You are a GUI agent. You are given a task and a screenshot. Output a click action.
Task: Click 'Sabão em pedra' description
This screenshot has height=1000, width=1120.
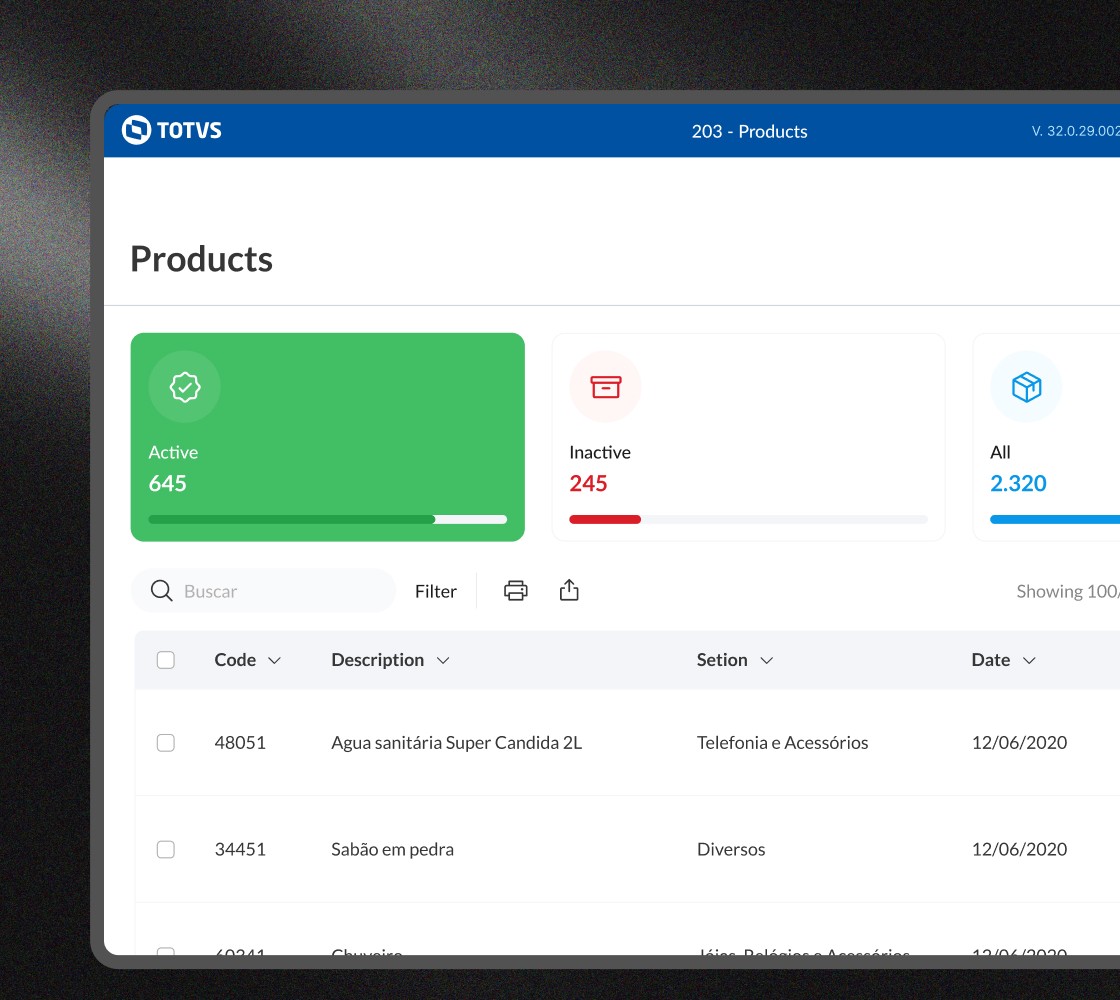click(392, 849)
